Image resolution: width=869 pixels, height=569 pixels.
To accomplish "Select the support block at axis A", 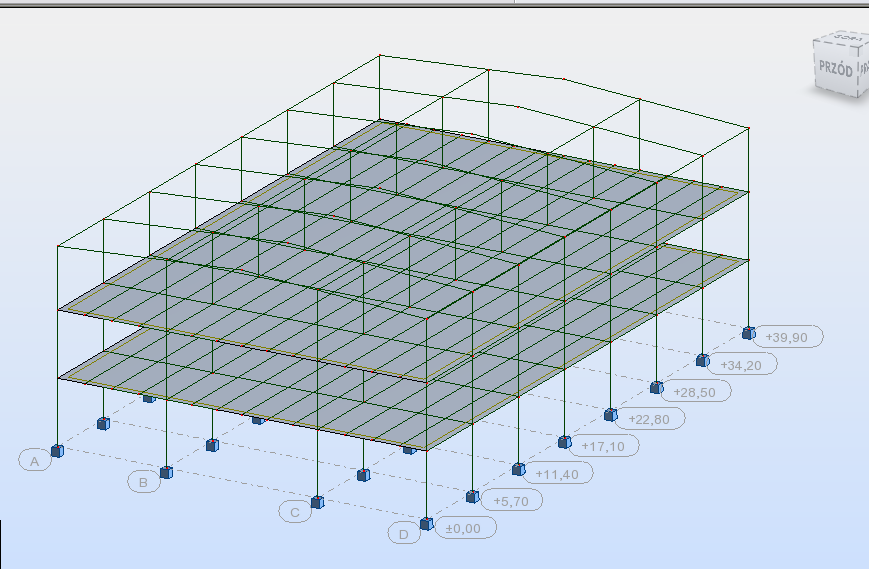I will click(58, 450).
